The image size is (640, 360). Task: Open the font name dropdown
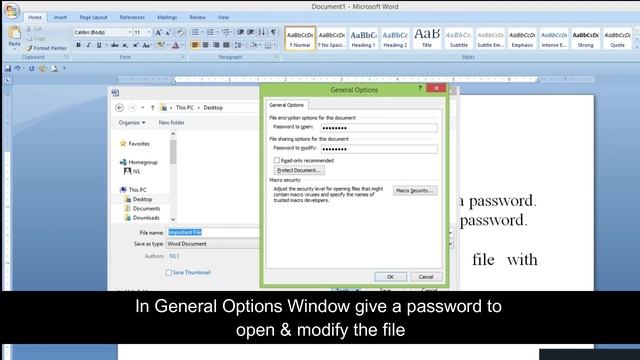click(x=130, y=32)
